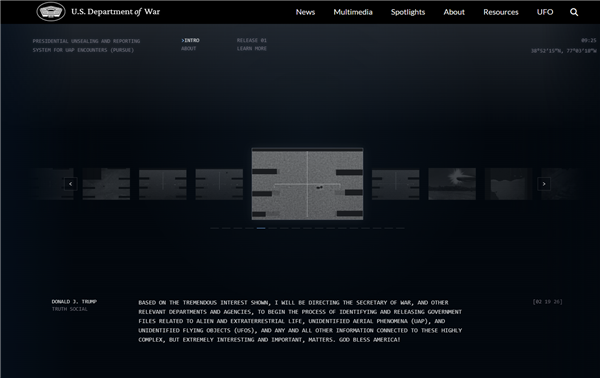Select thumbnail showing a pale terrain silhouette
600x378 pixels.
[x=509, y=184]
